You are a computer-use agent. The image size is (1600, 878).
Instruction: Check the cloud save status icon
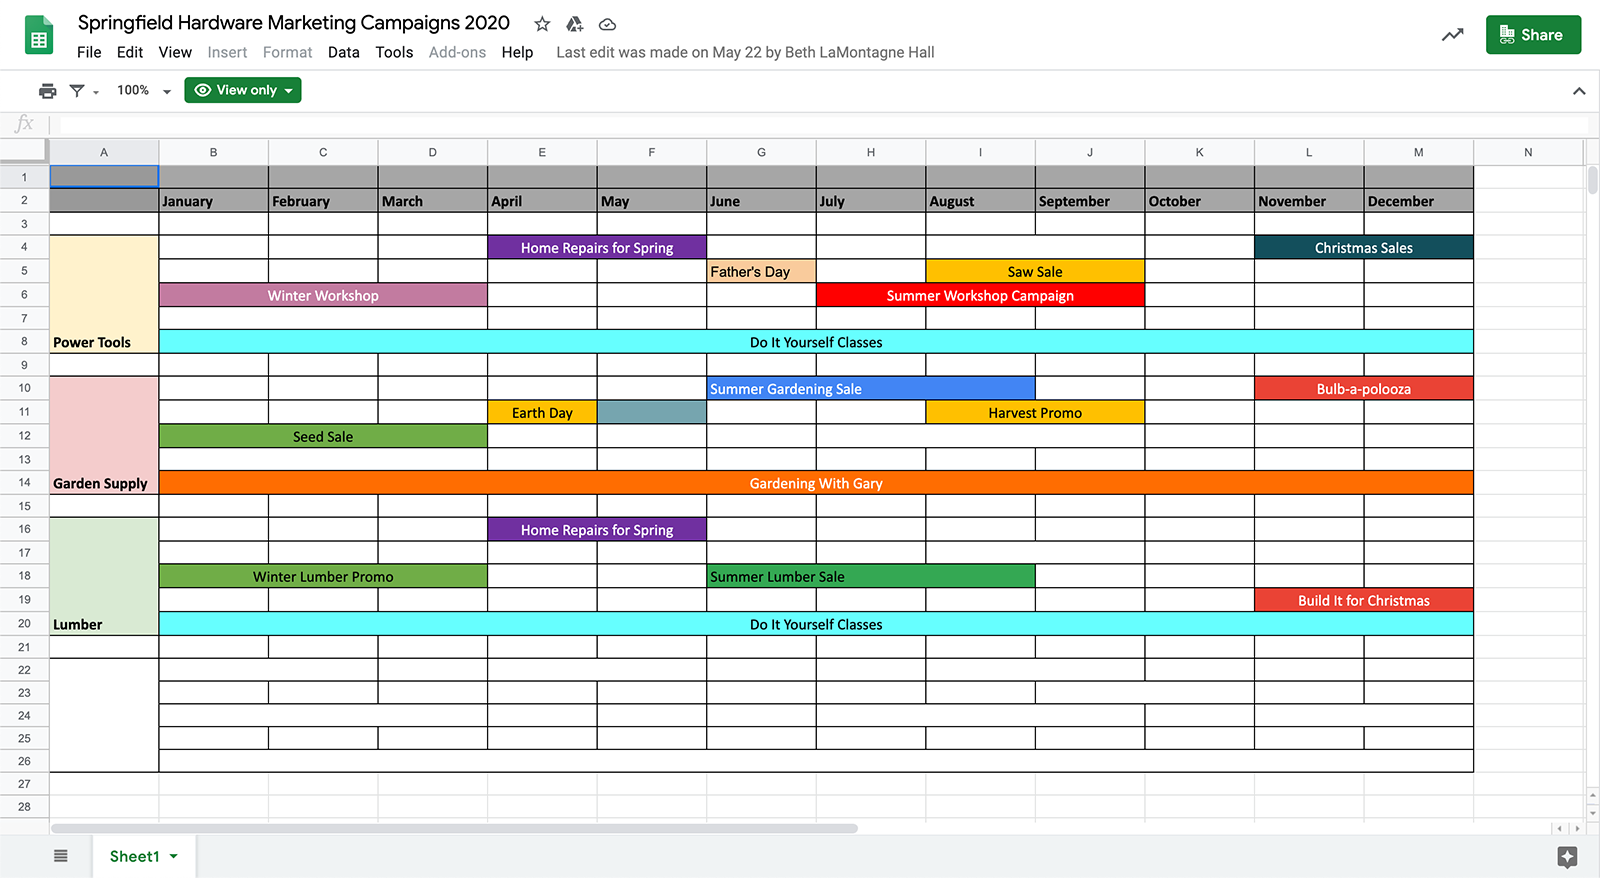[607, 24]
